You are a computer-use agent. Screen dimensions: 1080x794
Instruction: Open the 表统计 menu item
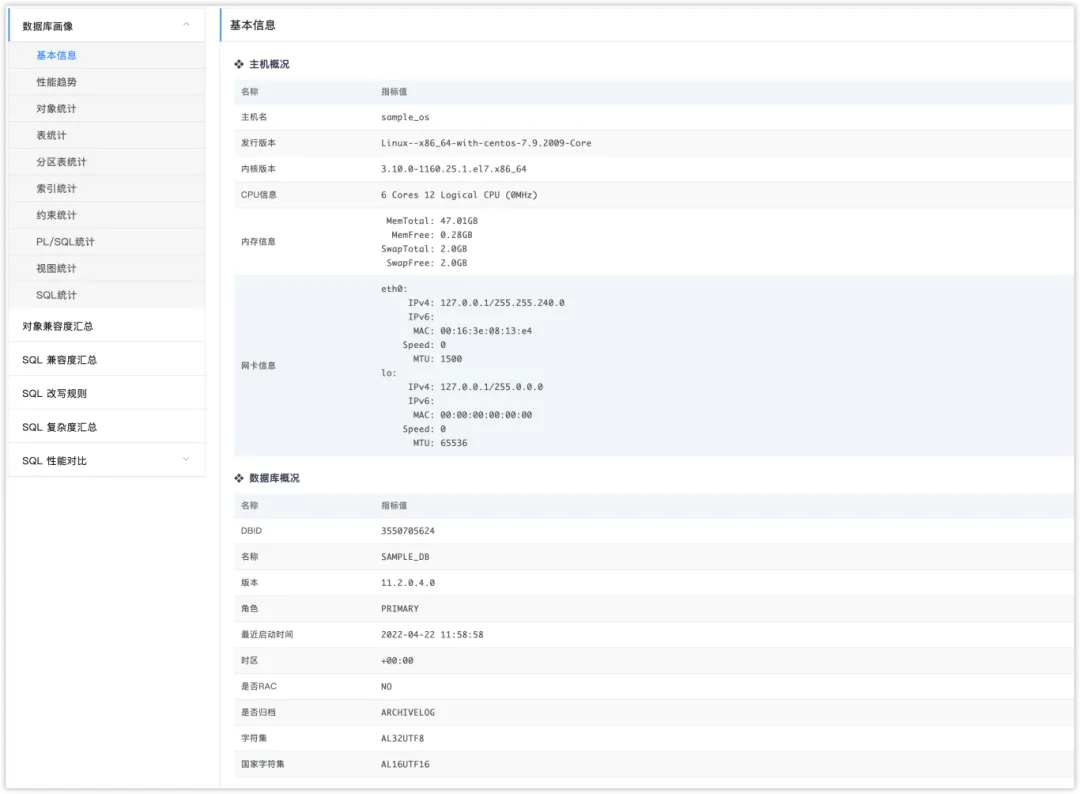click(x=51, y=135)
